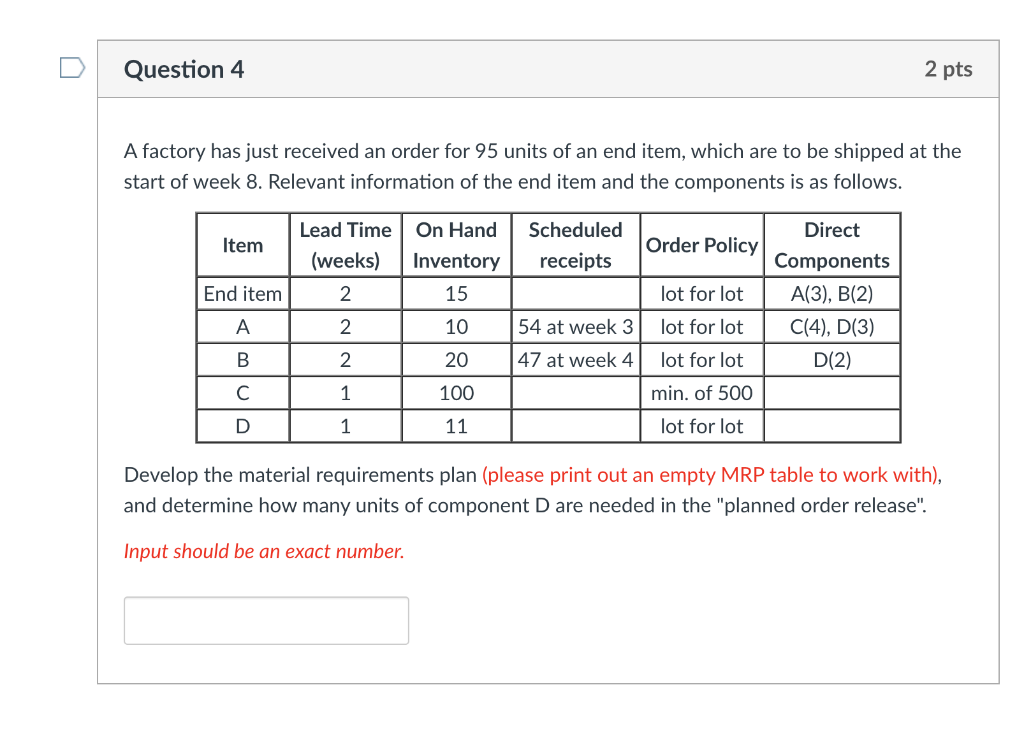Click the On Hand Inventory header
The width and height of the screenshot is (1024, 729).
456,245
